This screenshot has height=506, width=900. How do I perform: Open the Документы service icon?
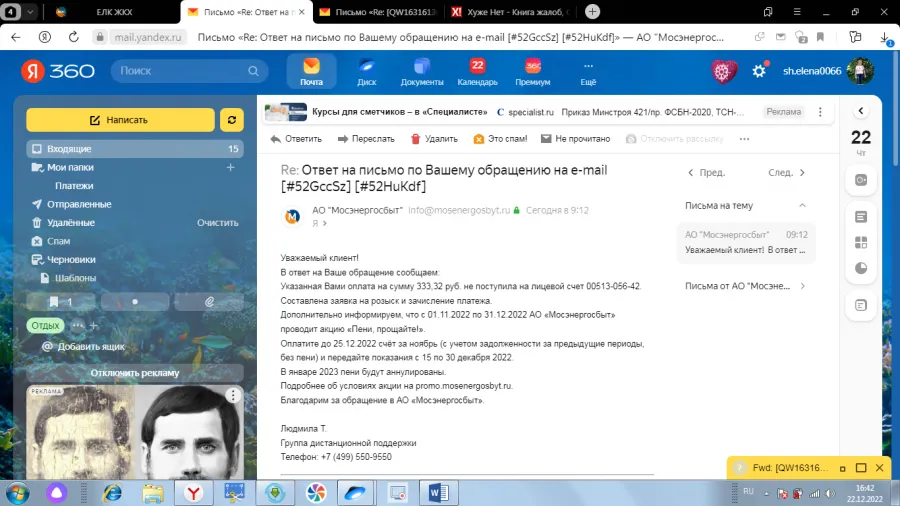pyautogui.click(x=422, y=72)
